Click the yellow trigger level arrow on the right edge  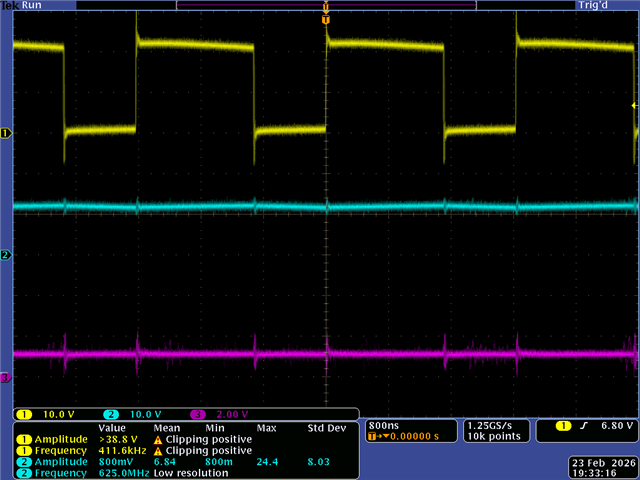[x=635, y=106]
